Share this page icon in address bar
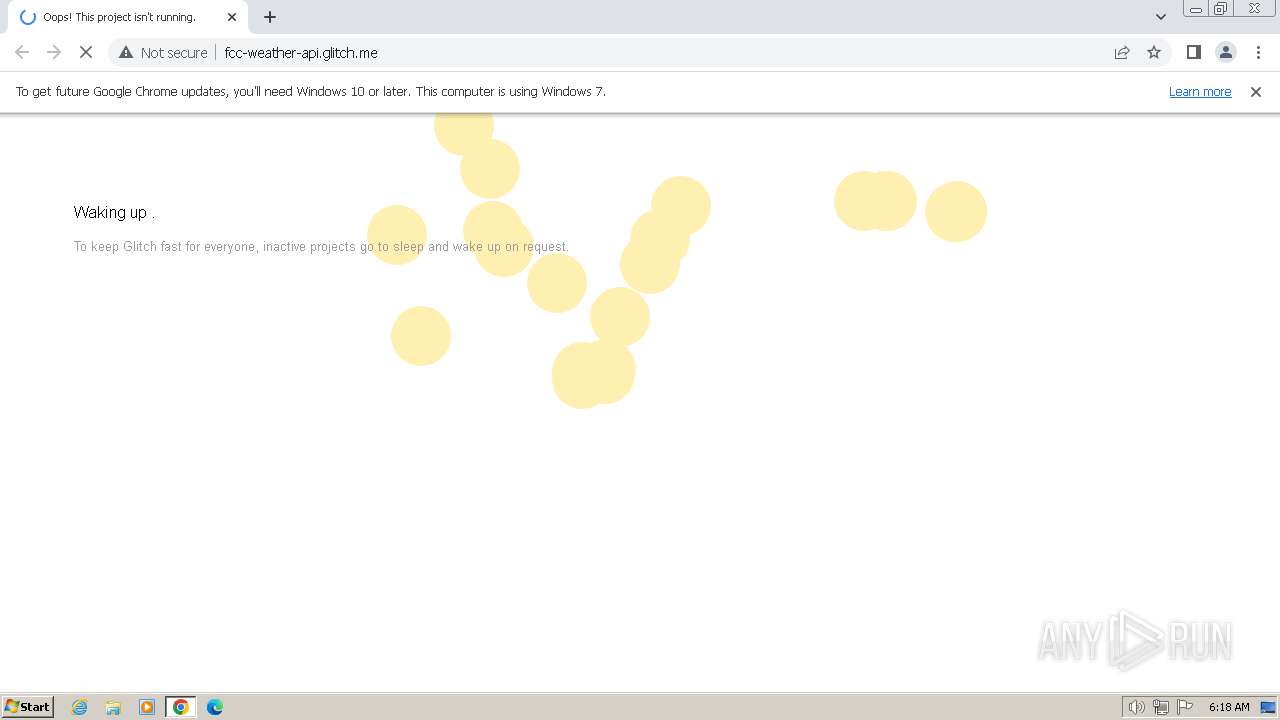 tap(1122, 52)
